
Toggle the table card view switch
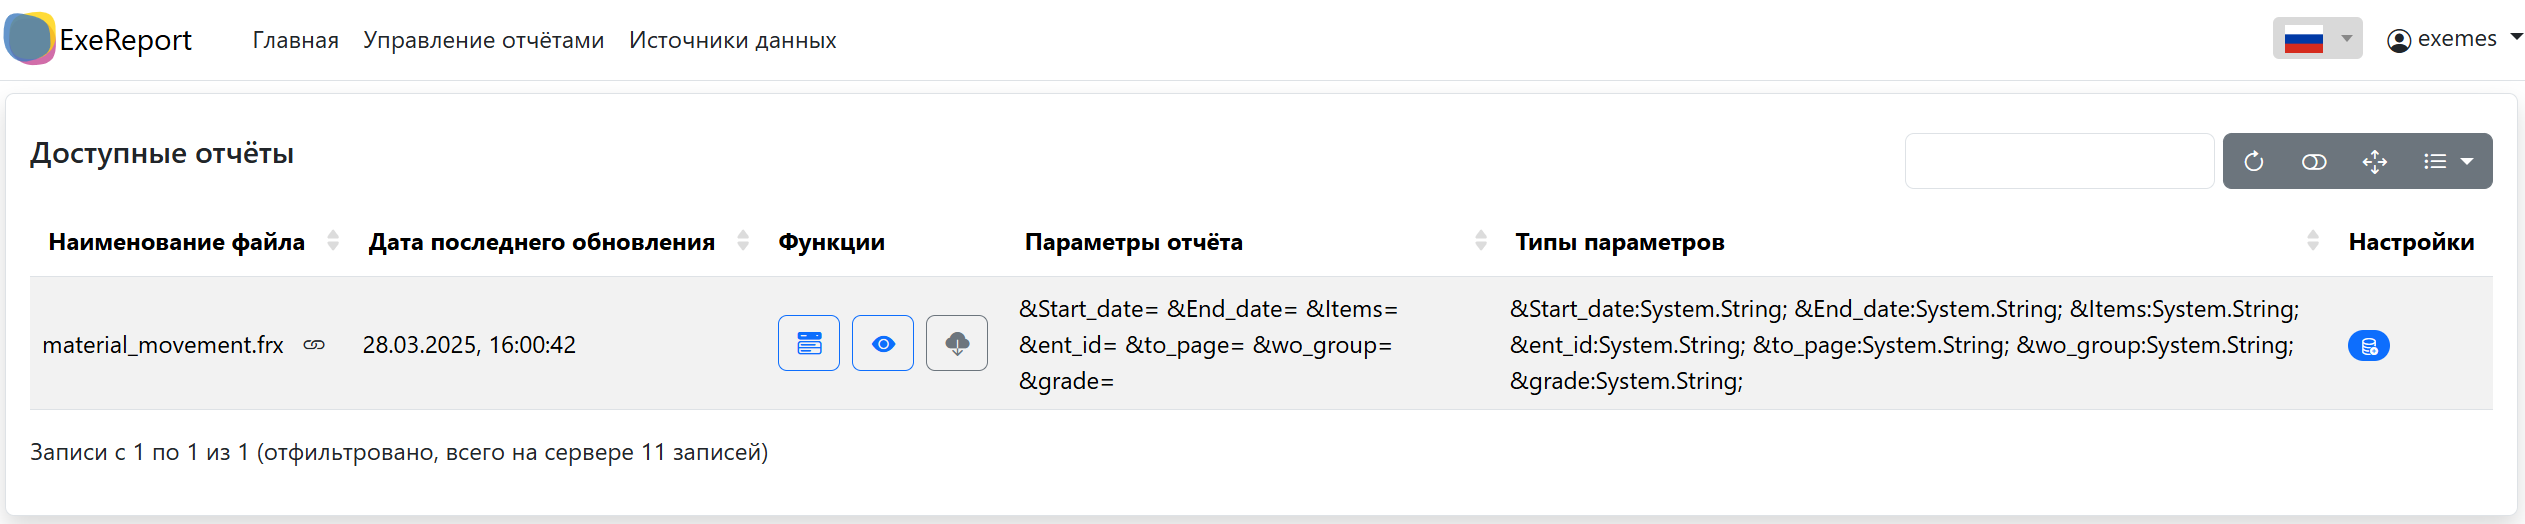coord(2313,162)
